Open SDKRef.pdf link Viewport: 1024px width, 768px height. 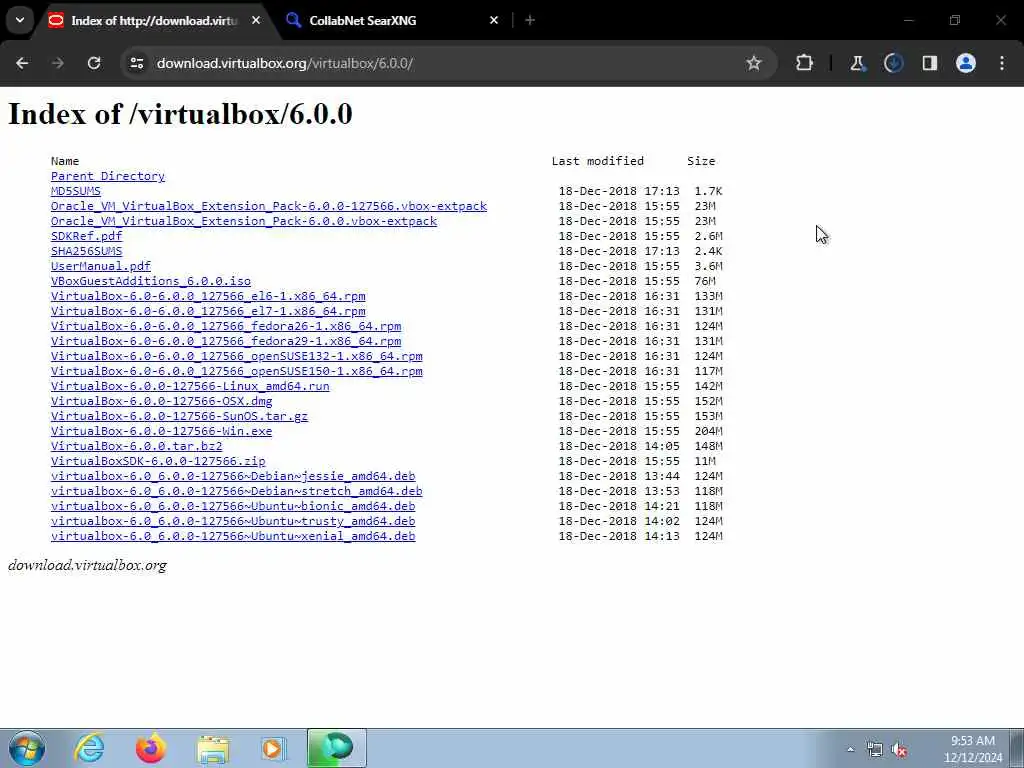[86, 236]
